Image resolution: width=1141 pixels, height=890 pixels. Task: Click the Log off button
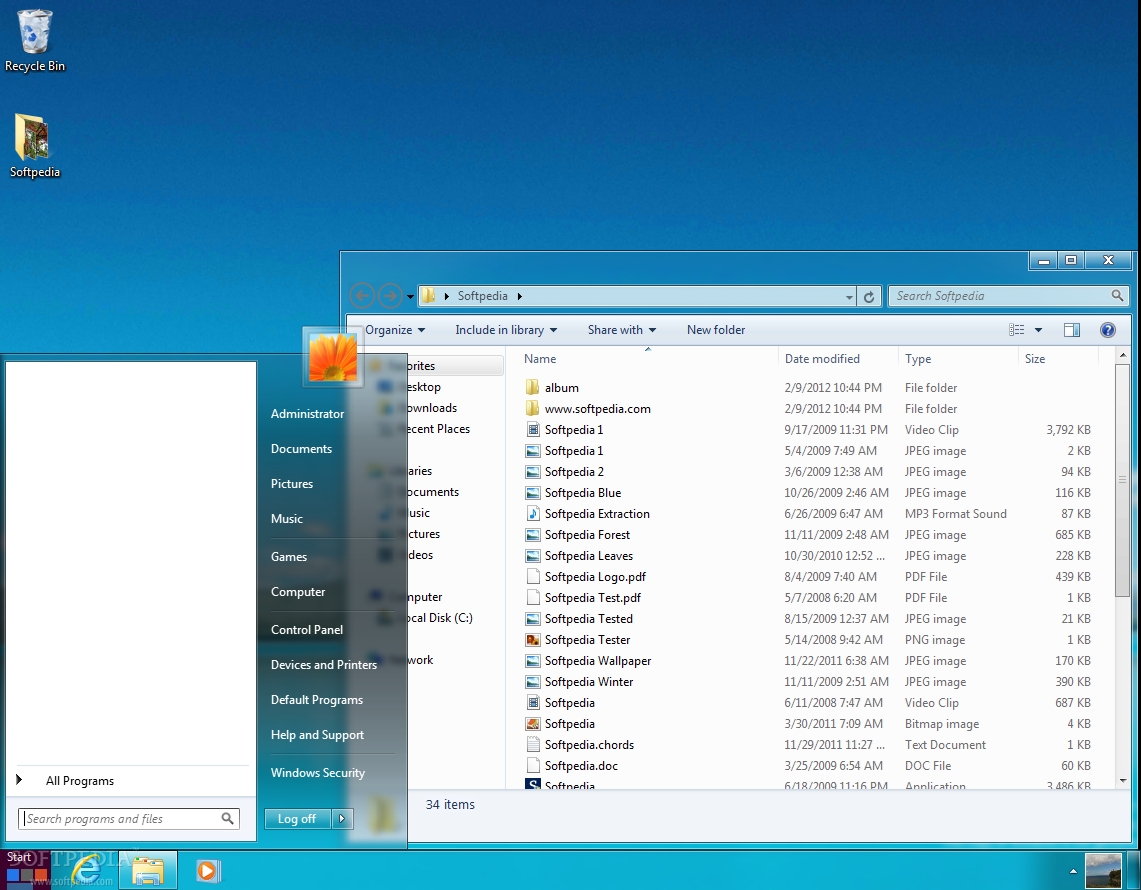pyautogui.click(x=298, y=819)
